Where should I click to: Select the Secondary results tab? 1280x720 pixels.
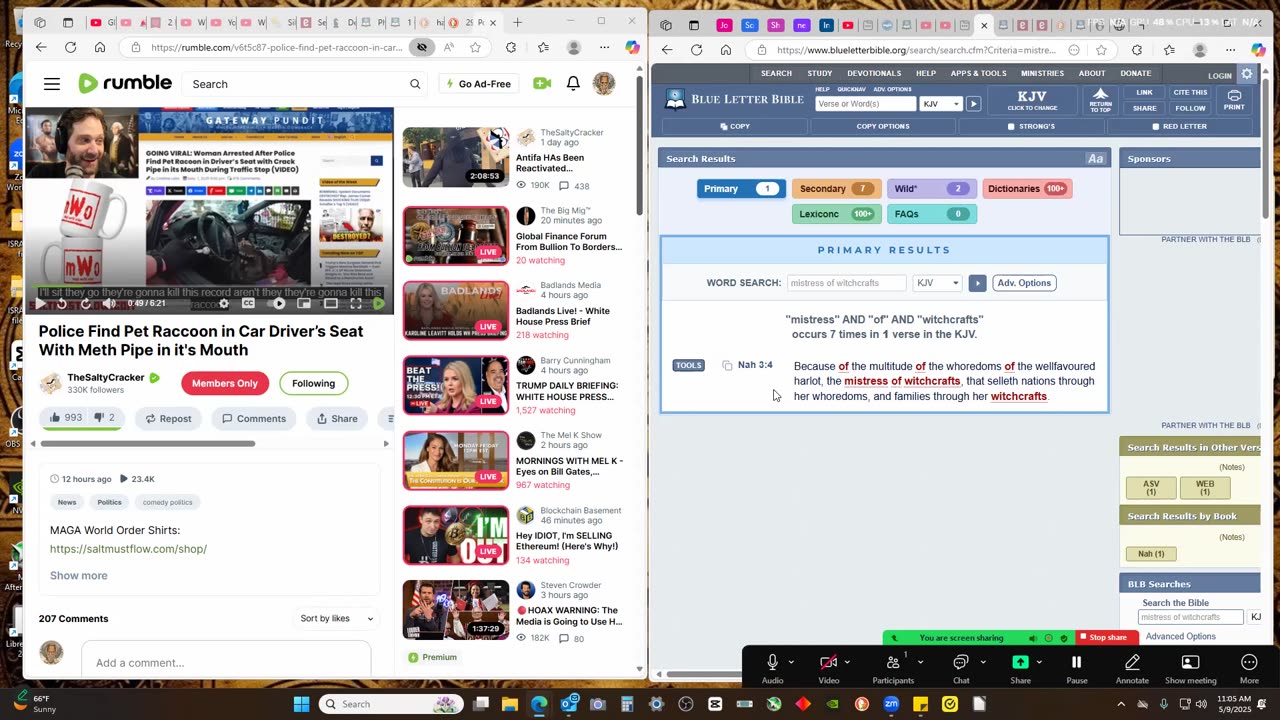[x=836, y=188]
